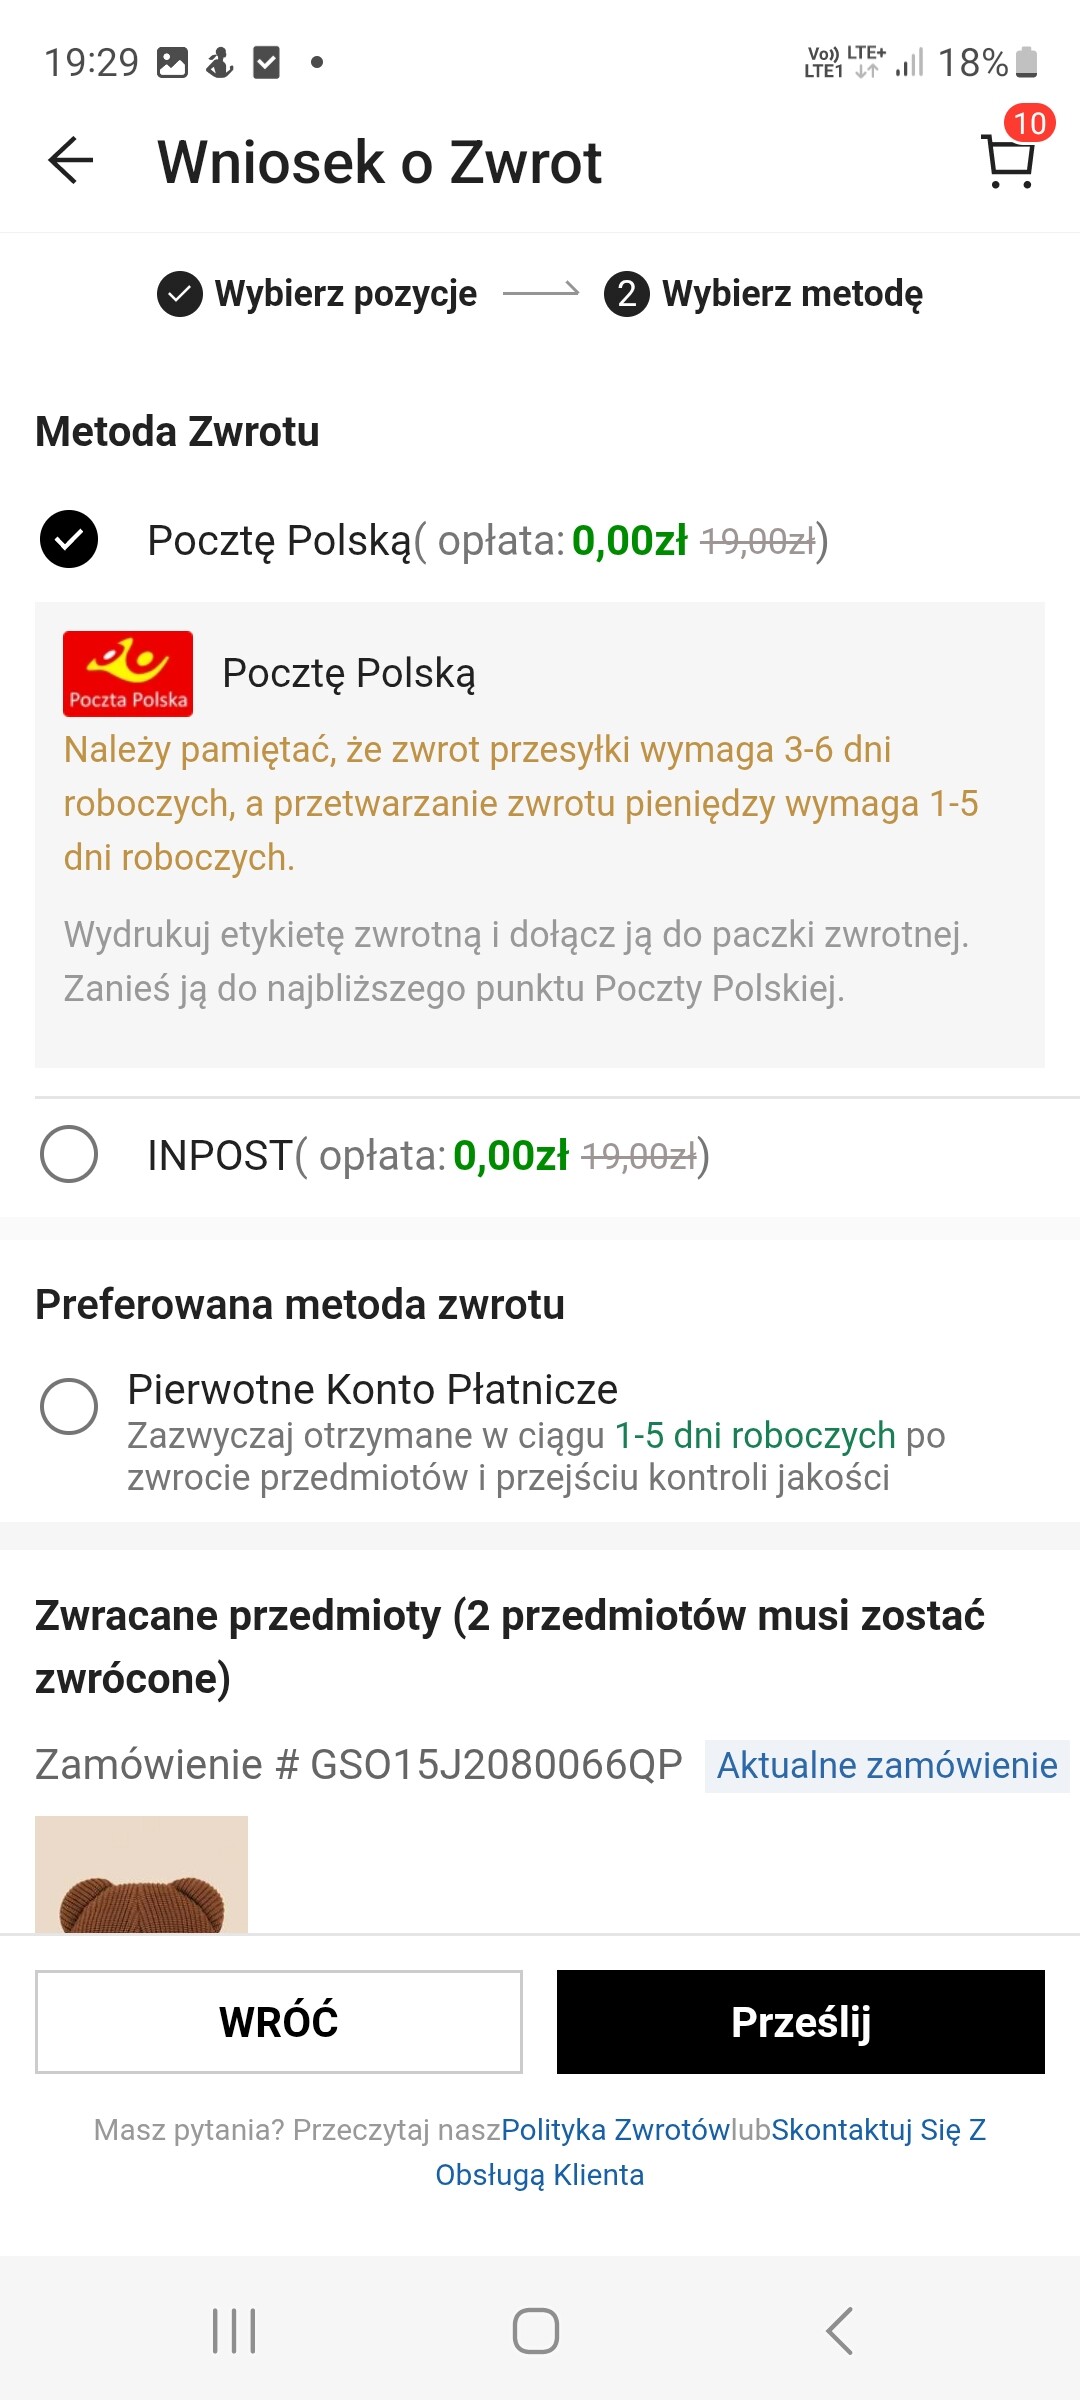Viewport: 1080px width, 2400px height.
Task: Go to Wybierz pozycje step
Action: 345,294
